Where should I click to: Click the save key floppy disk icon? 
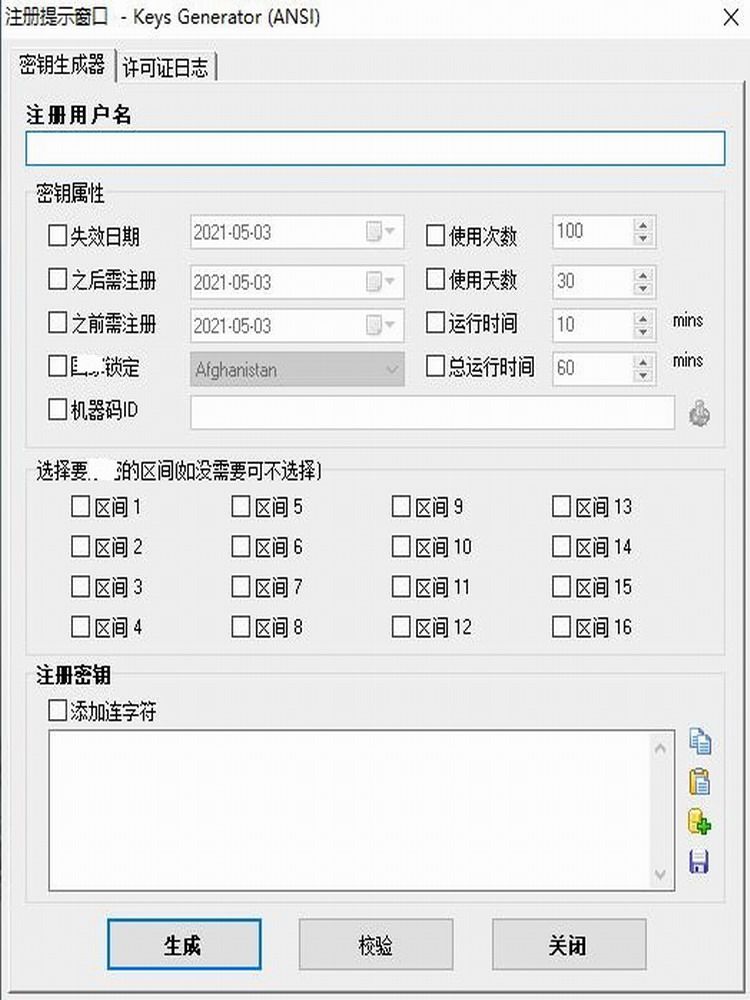pos(699,862)
